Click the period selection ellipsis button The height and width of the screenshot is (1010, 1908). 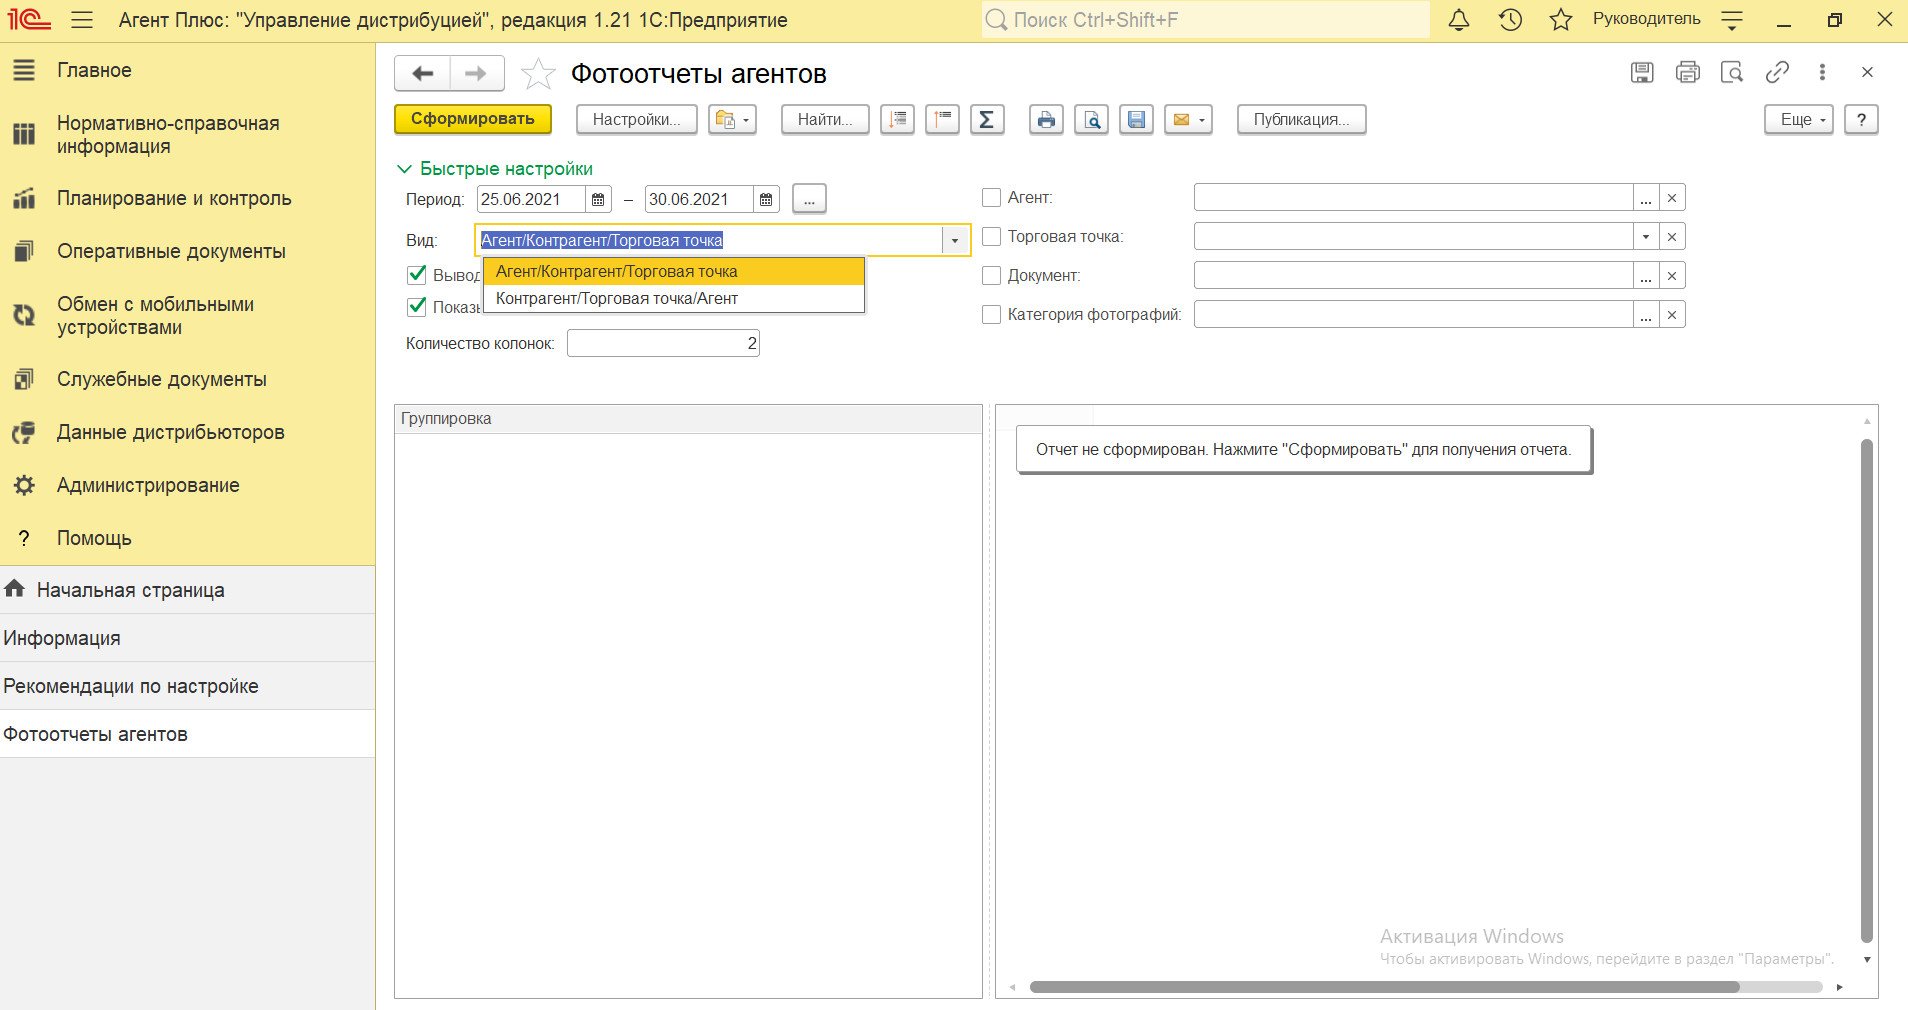coord(809,199)
